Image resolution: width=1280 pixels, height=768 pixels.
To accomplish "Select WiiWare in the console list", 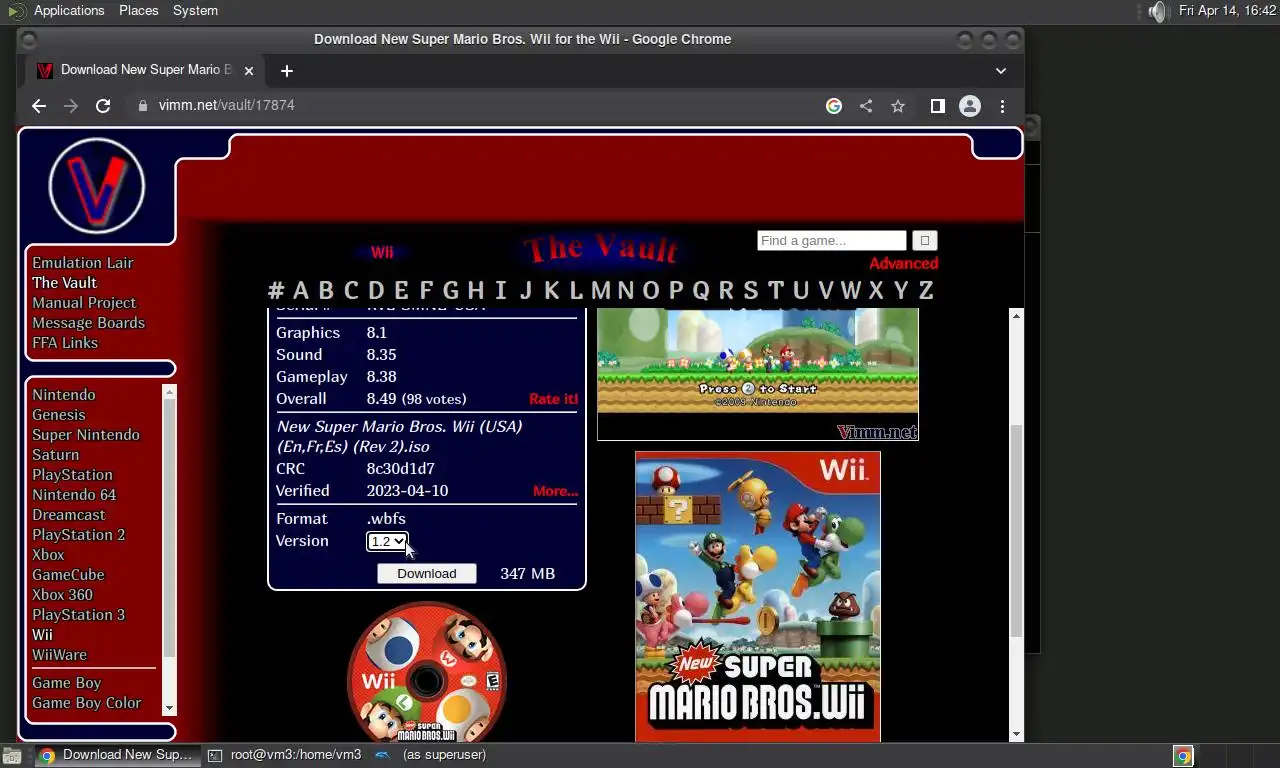I will click(59, 654).
